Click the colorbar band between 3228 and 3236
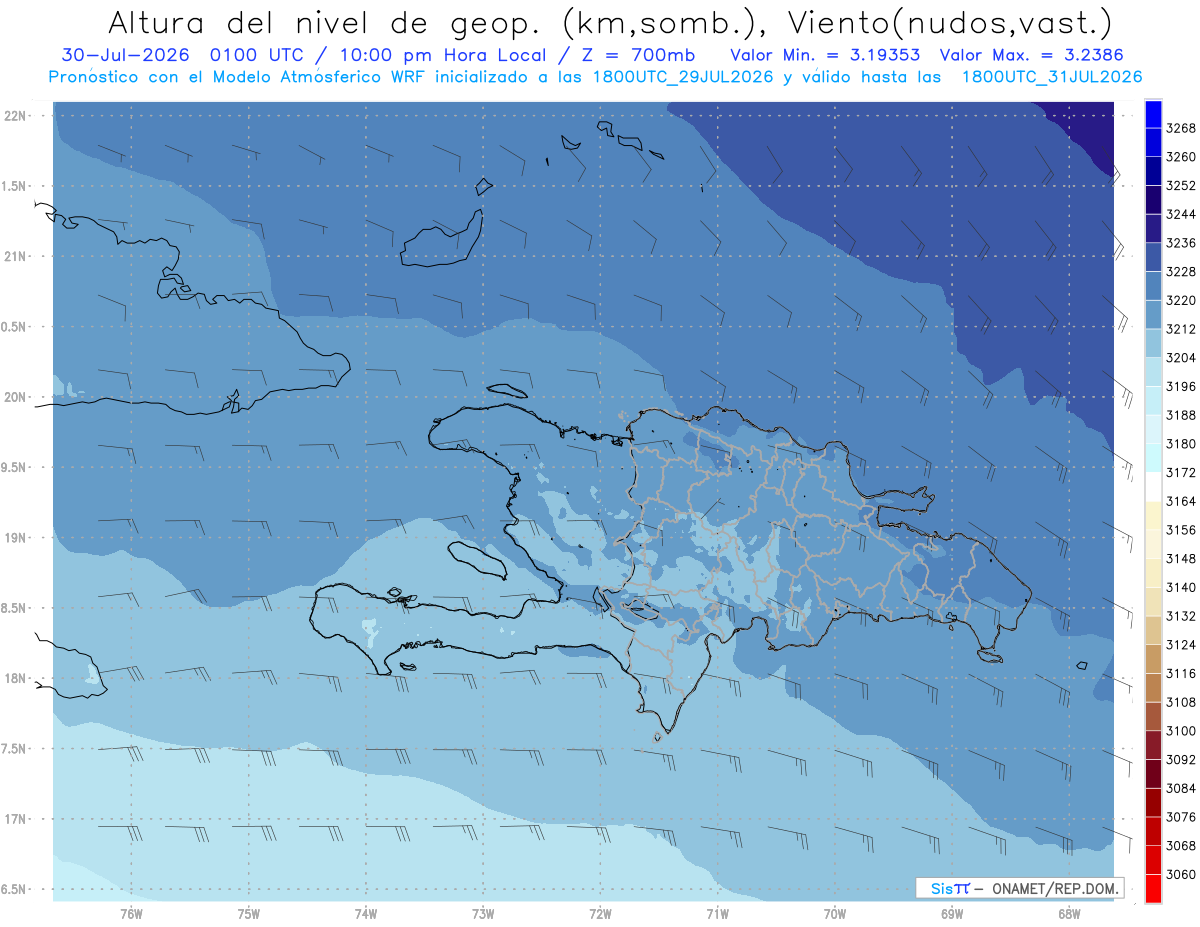Screen dimensions: 1200x927 tap(1153, 257)
